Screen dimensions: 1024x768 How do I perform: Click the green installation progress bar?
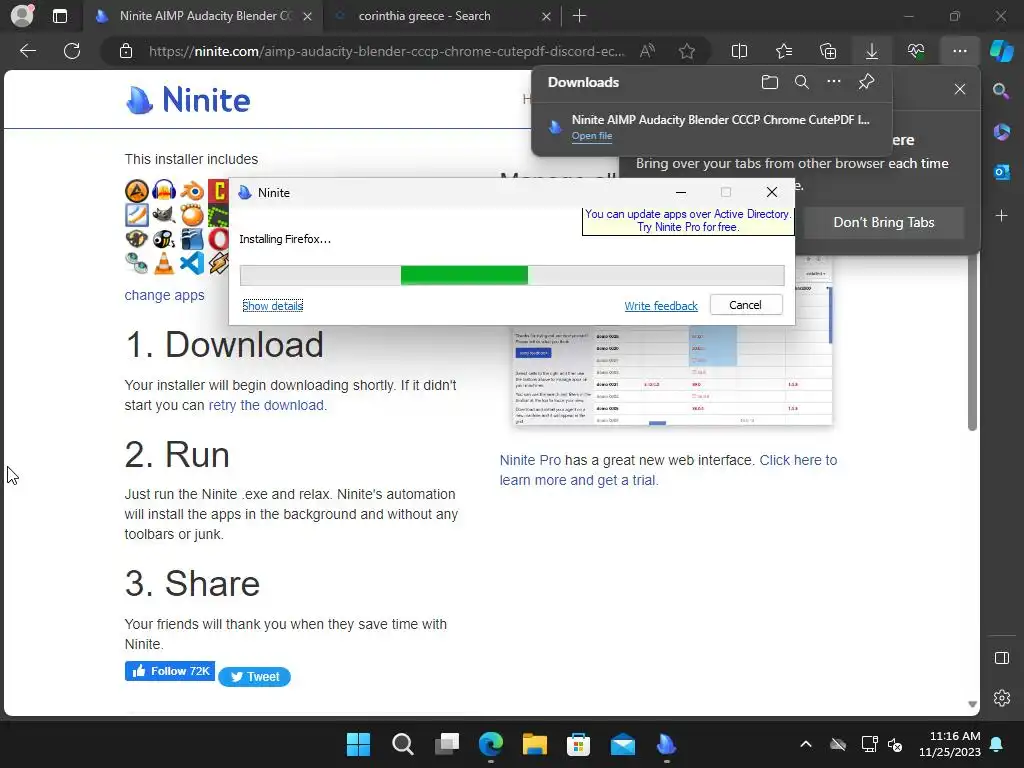(x=512, y=275)
